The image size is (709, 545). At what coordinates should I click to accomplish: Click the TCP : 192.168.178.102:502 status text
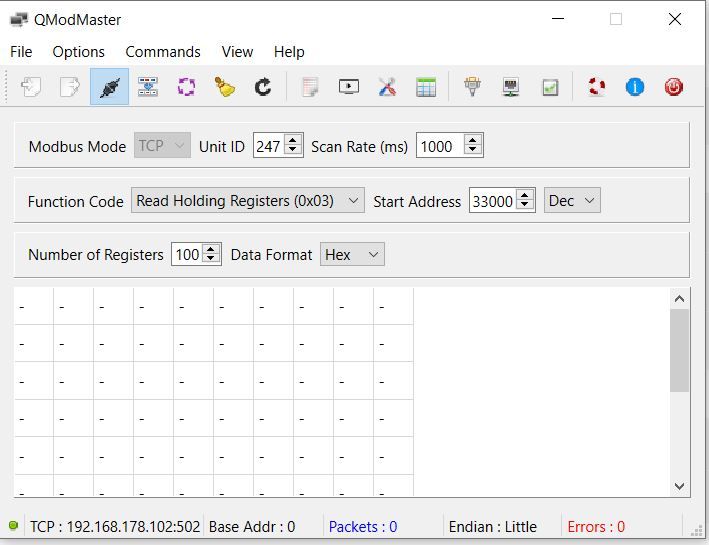point(115,526)
